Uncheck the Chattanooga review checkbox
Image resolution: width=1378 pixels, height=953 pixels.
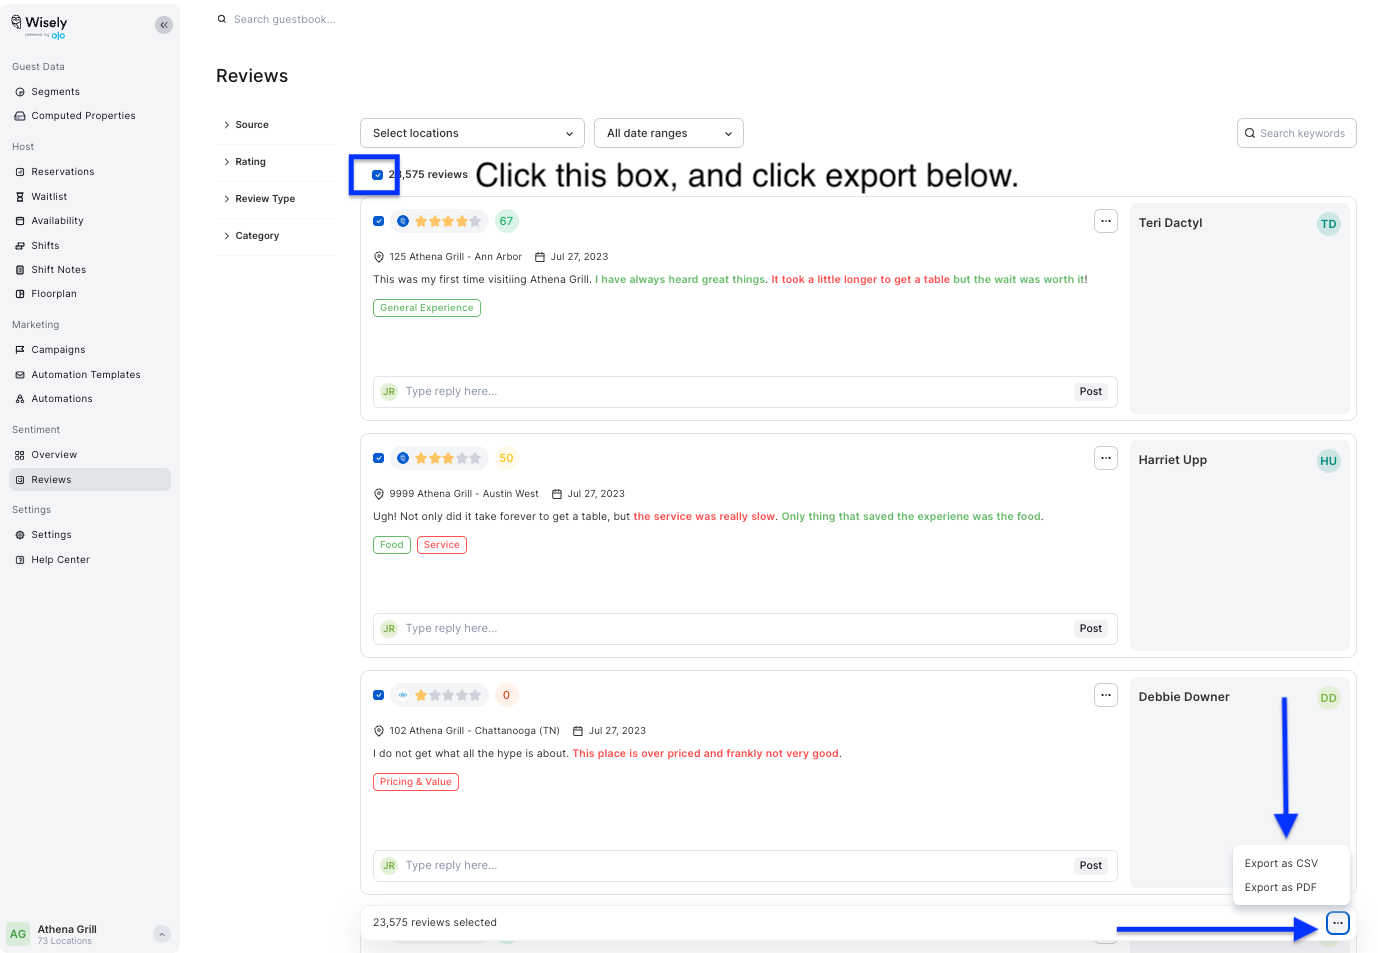point(378,695)
